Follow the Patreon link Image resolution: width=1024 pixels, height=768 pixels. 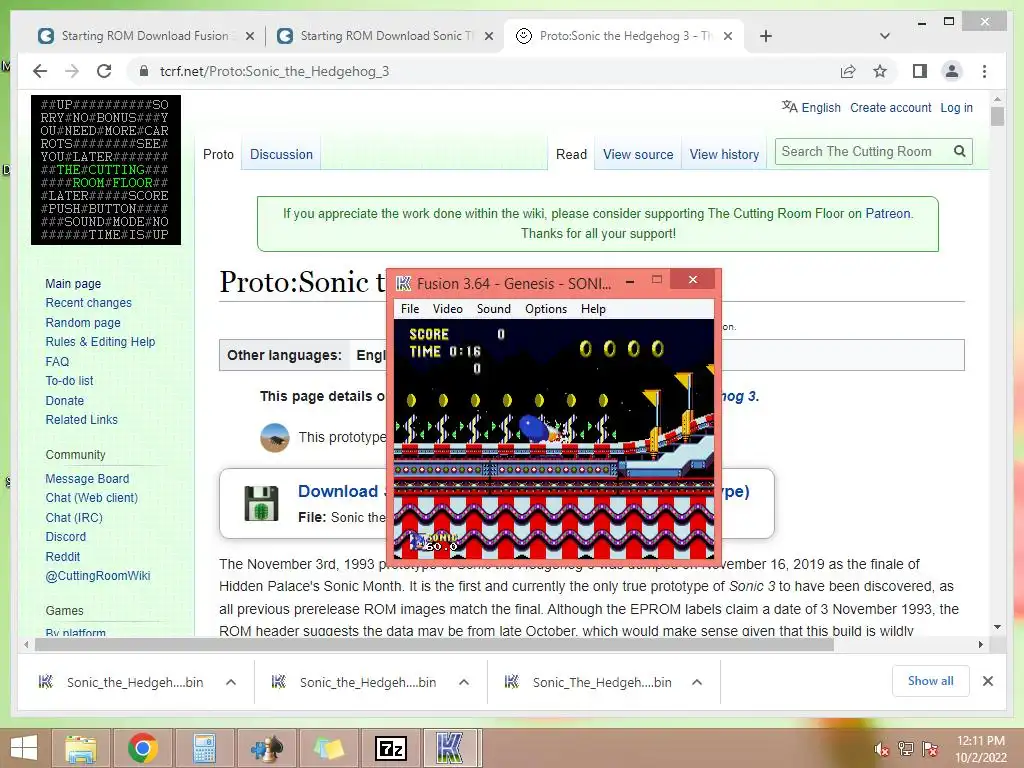tap(888, 214)
